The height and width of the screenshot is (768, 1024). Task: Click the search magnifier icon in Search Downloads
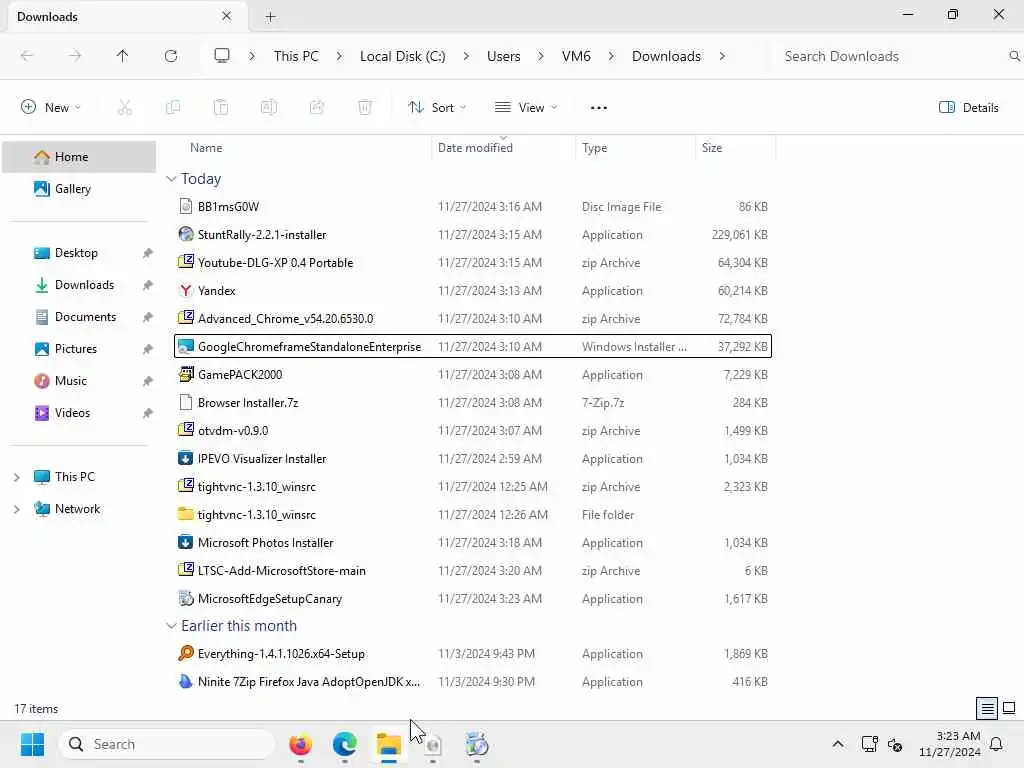pyautogui.click(x=1014, y=56)
